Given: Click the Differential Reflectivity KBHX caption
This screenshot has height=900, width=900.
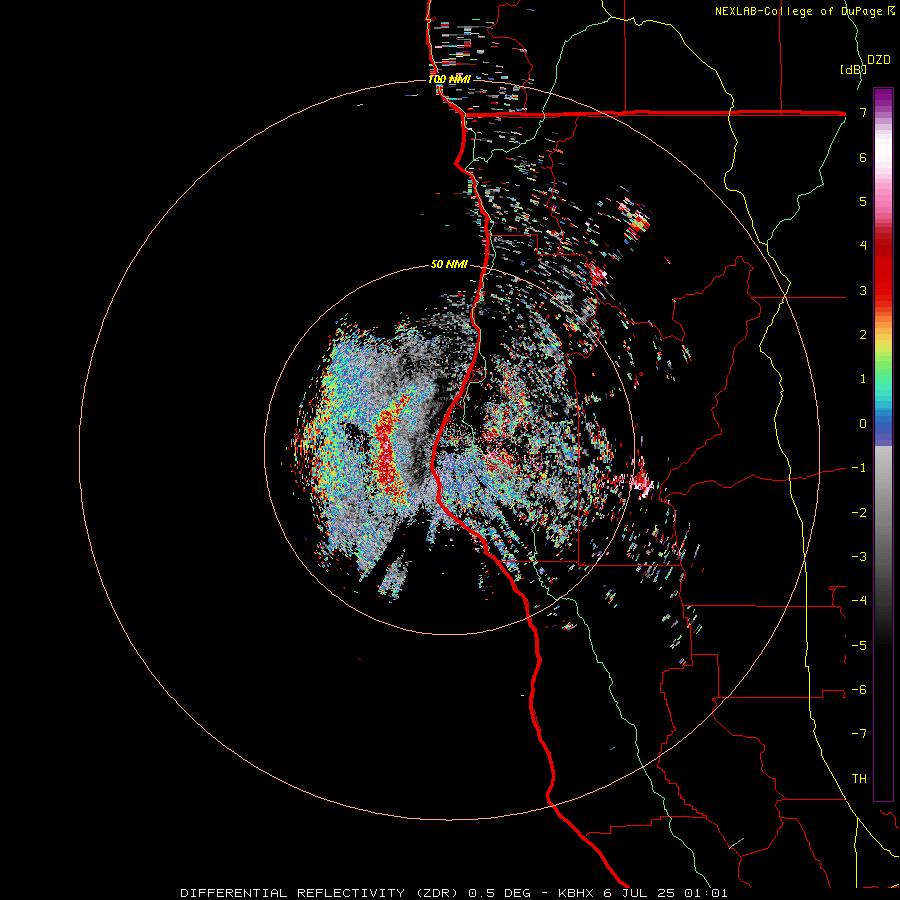Looking at the screenshot, I should [x=453, y=893].
